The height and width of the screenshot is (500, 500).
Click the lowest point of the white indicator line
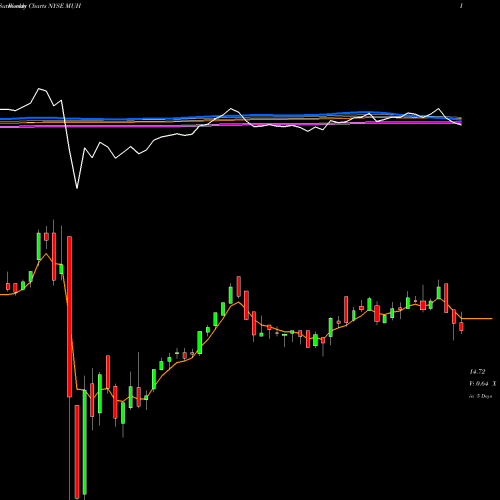(x=77, y=188)
